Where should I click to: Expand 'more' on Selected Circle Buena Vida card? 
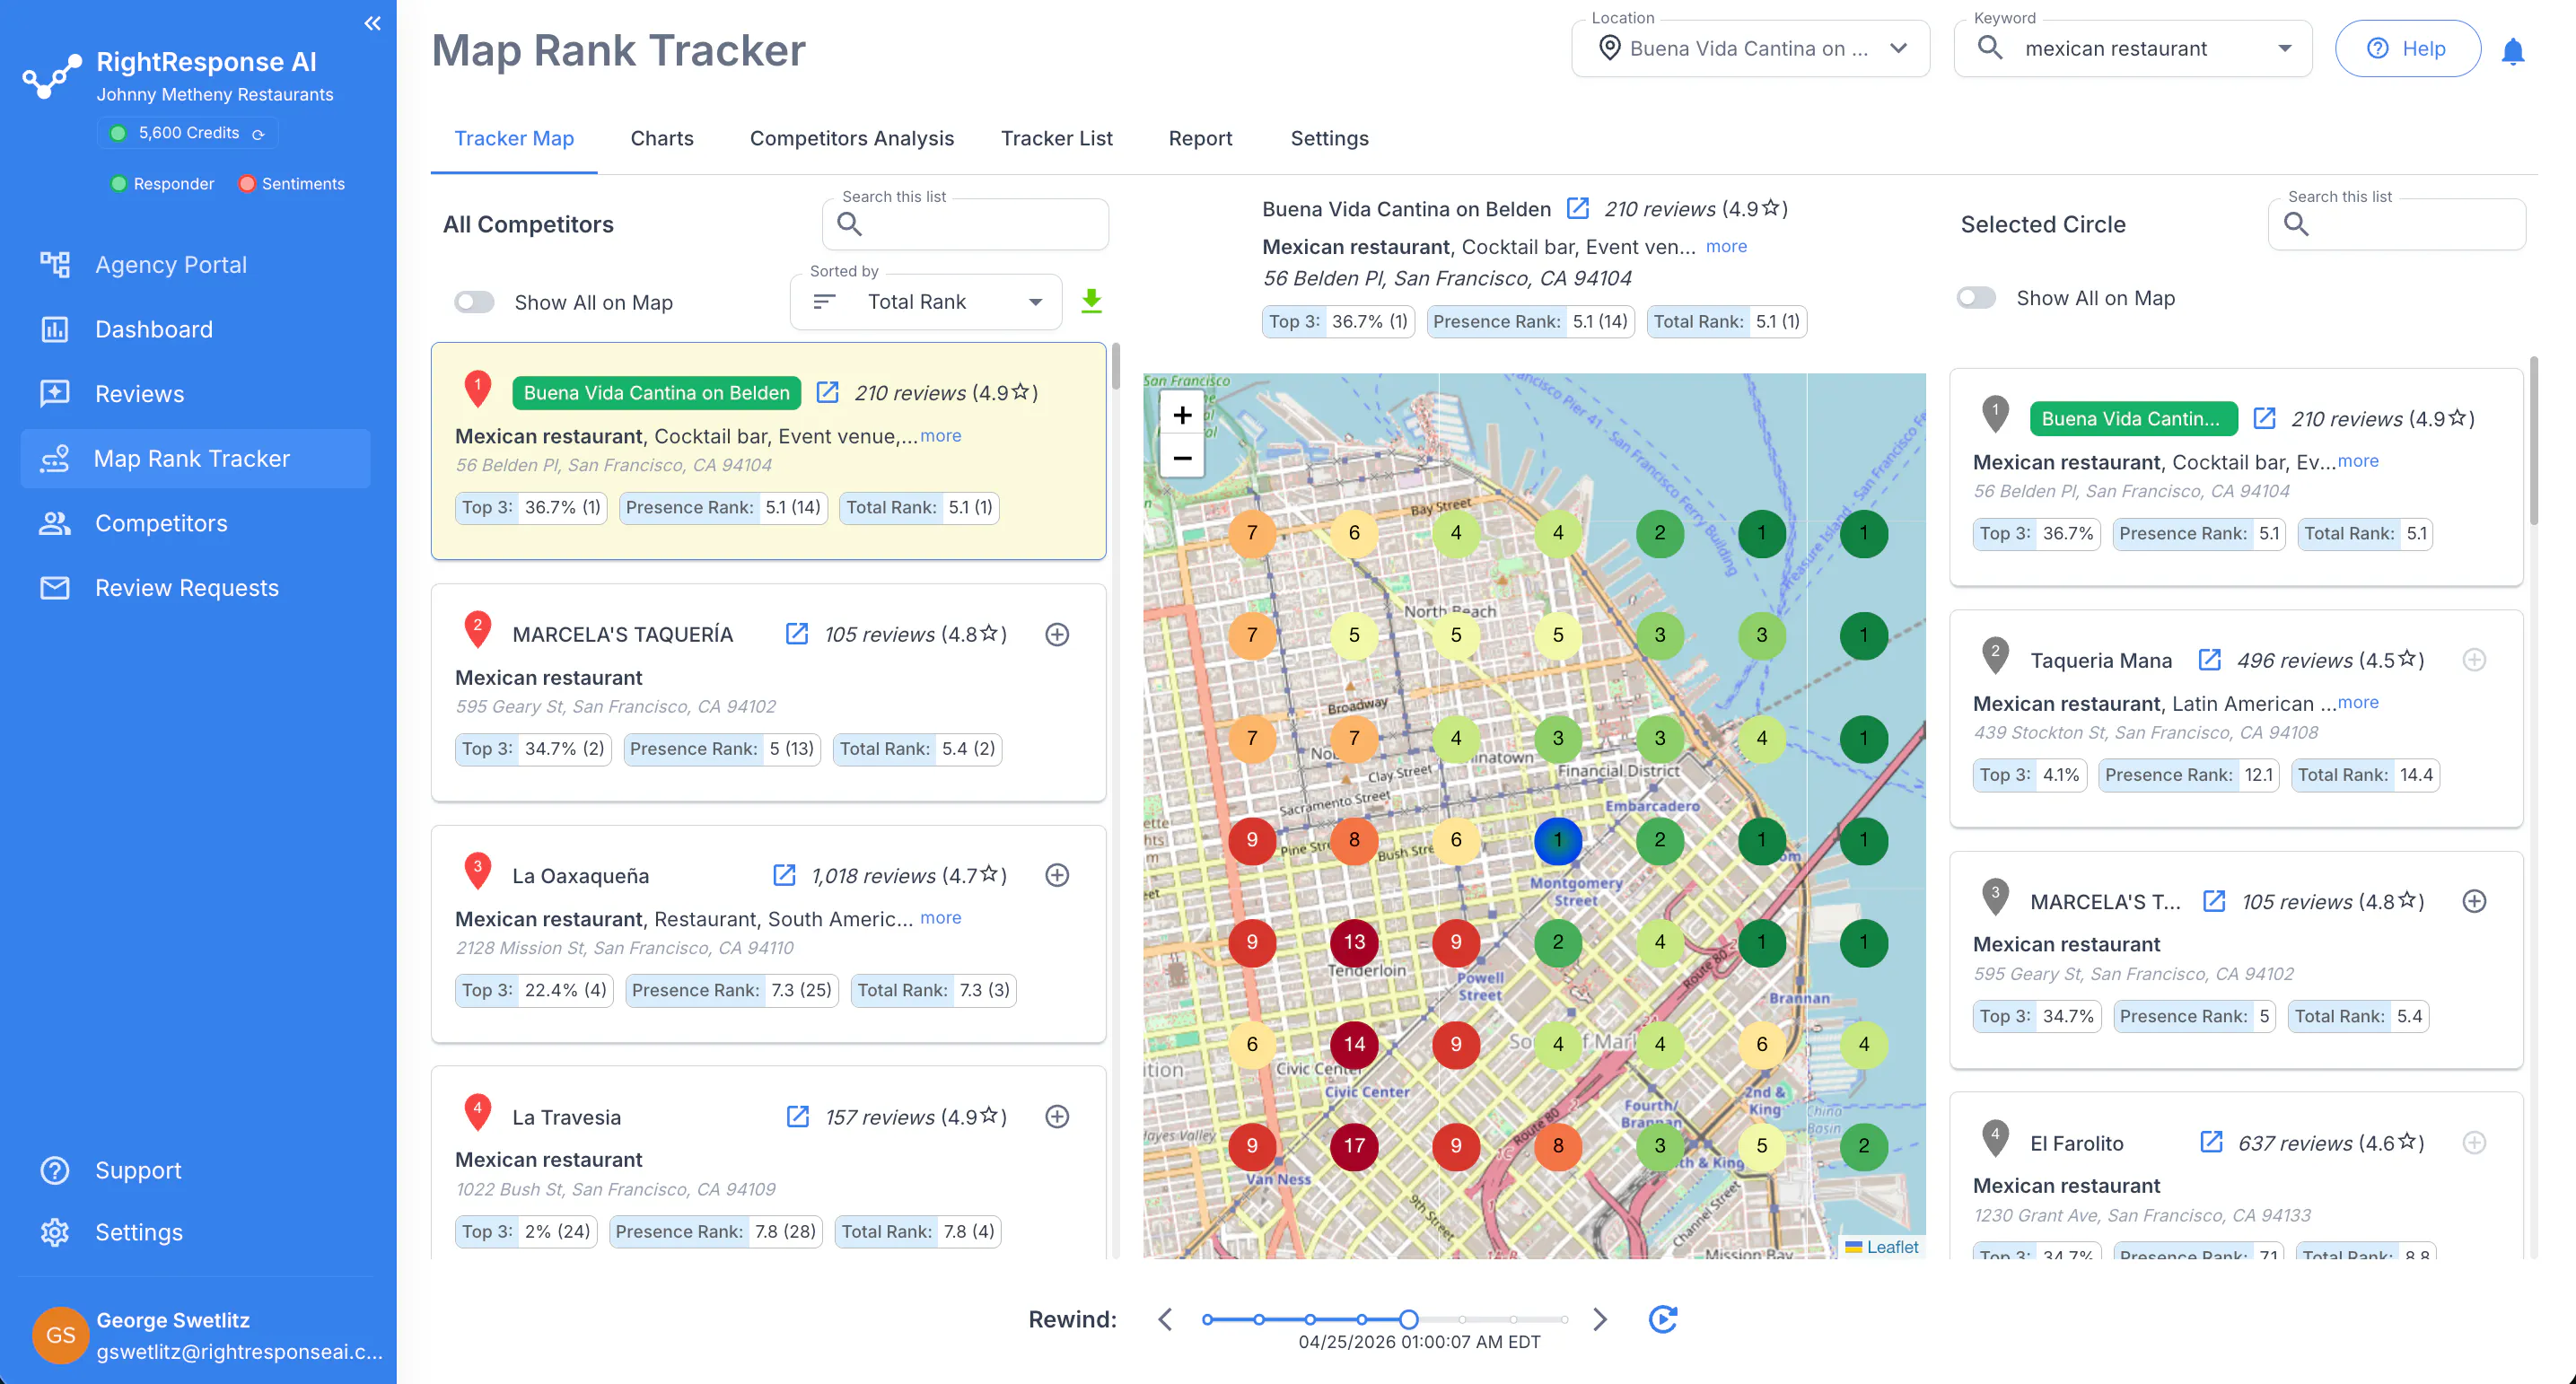click(x=2358, y=461)
